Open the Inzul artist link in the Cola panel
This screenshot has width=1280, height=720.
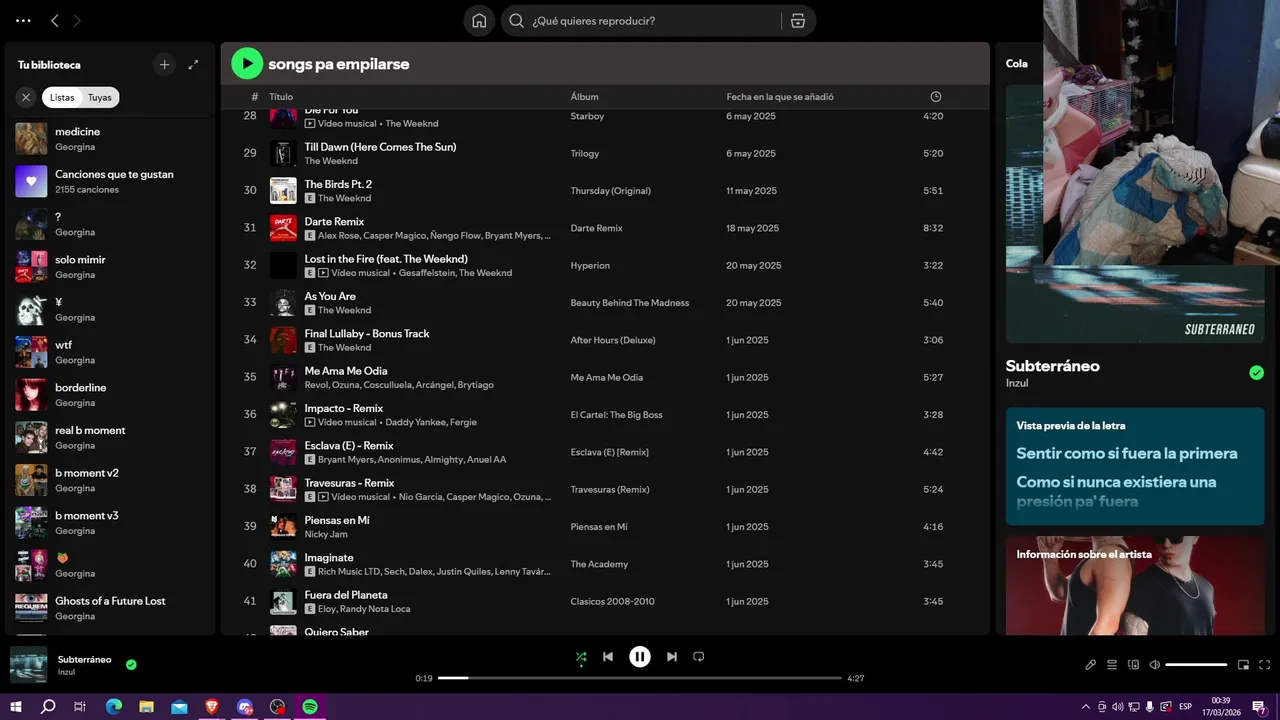(1017, 383)
